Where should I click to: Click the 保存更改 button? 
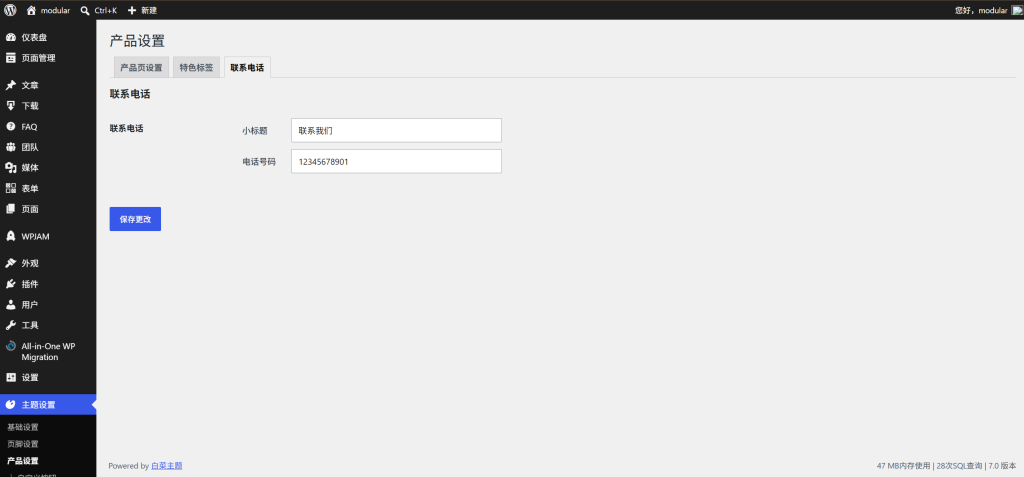click(x=135, y=219)
